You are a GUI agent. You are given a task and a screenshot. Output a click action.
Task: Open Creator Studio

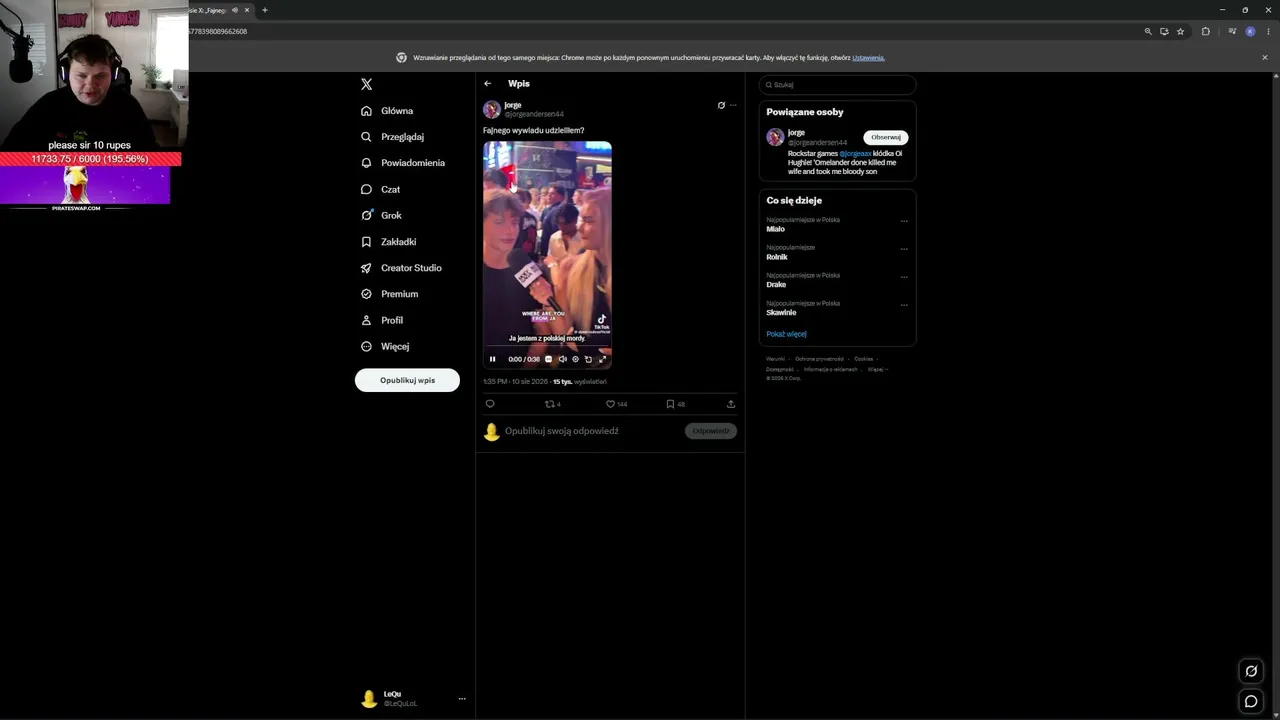[x=401, y=268]
